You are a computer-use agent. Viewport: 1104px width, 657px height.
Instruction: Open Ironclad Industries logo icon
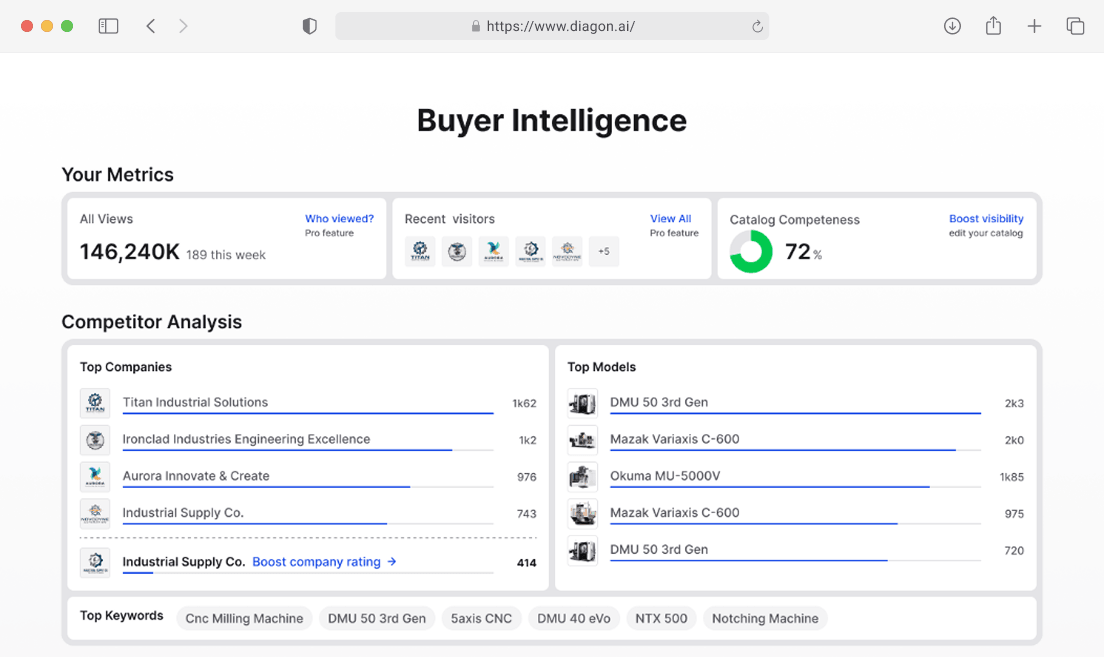coord(95,440)
